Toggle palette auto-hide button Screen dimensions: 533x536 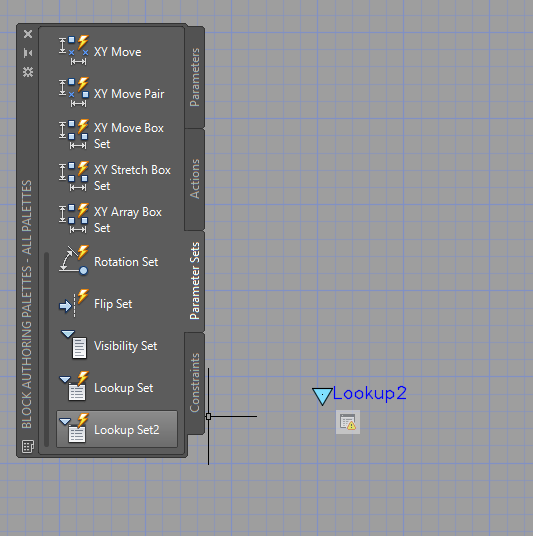click(28, 53)
